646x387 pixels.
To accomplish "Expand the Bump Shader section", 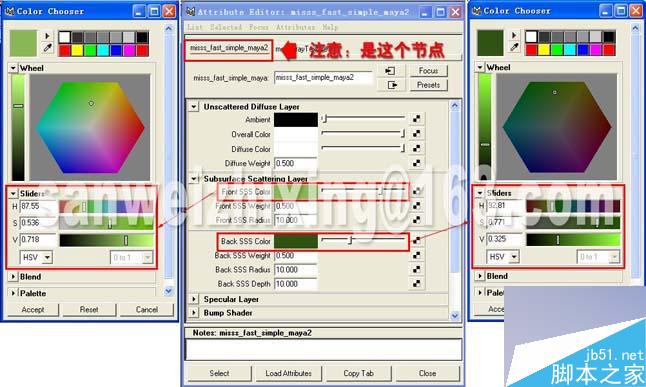I will click(x=193, y=313).
